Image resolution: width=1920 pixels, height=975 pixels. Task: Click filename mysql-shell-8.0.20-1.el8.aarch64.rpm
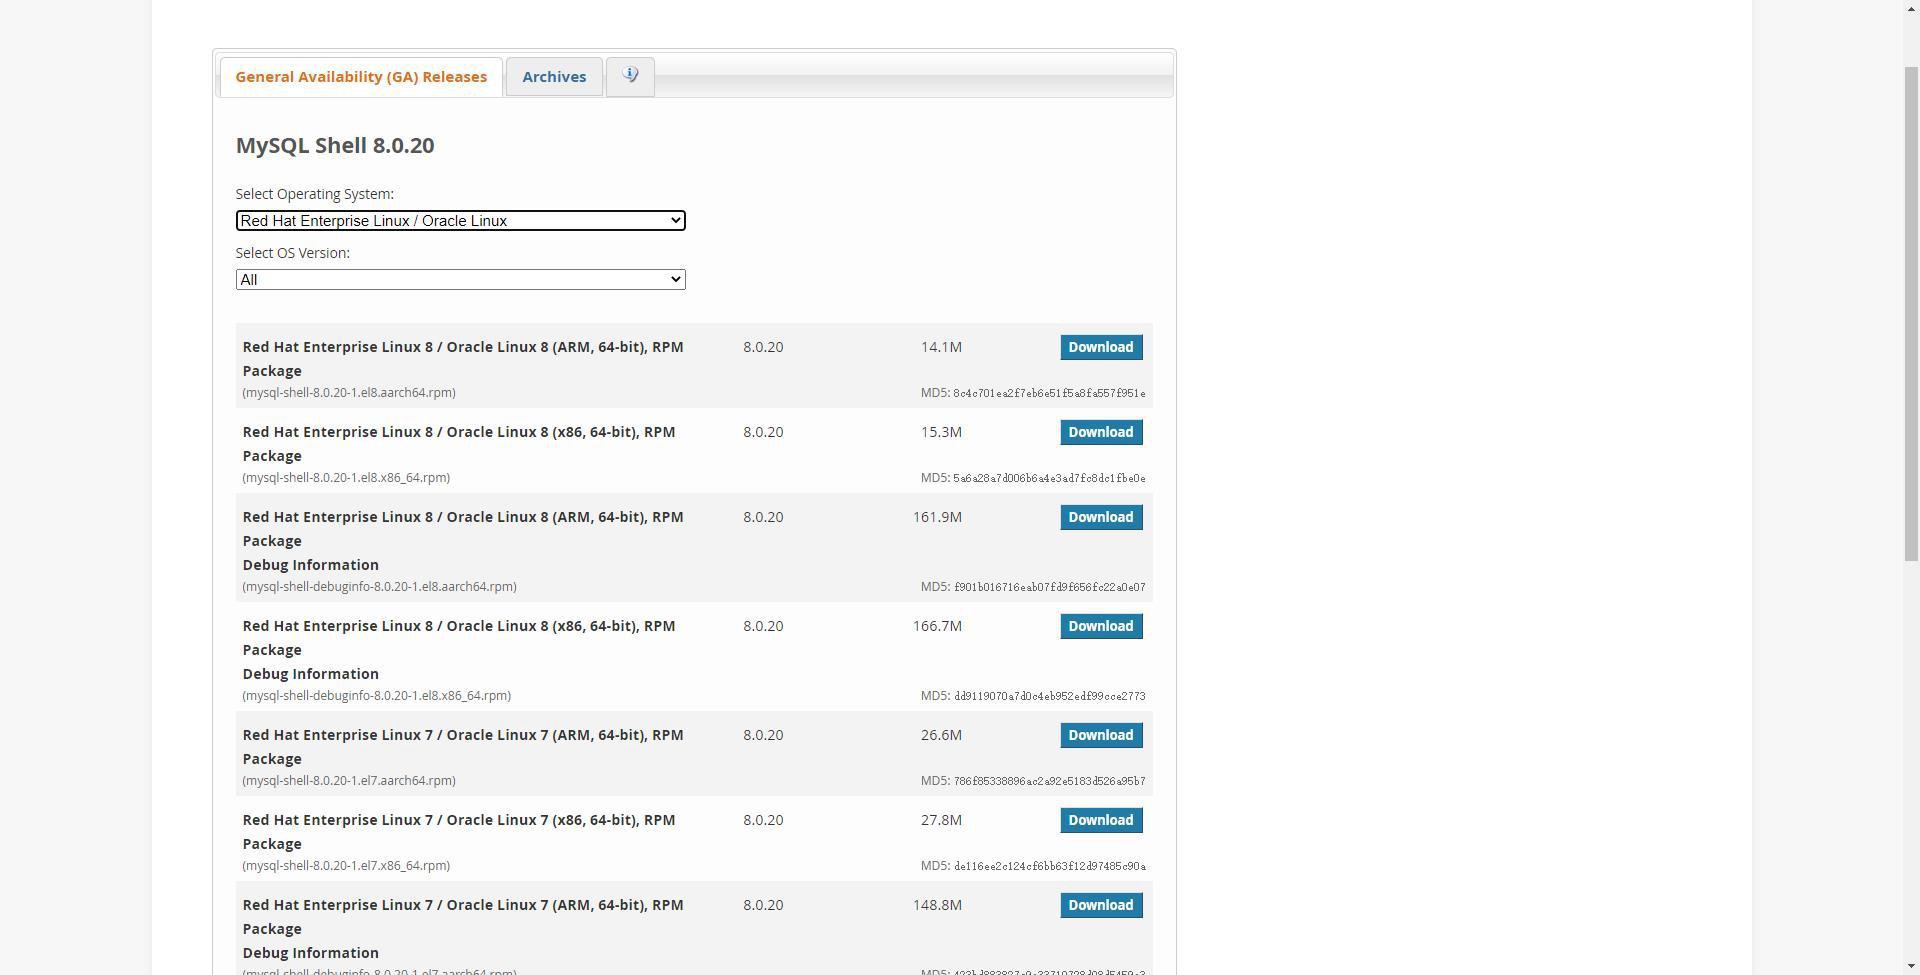pos(349,393)
